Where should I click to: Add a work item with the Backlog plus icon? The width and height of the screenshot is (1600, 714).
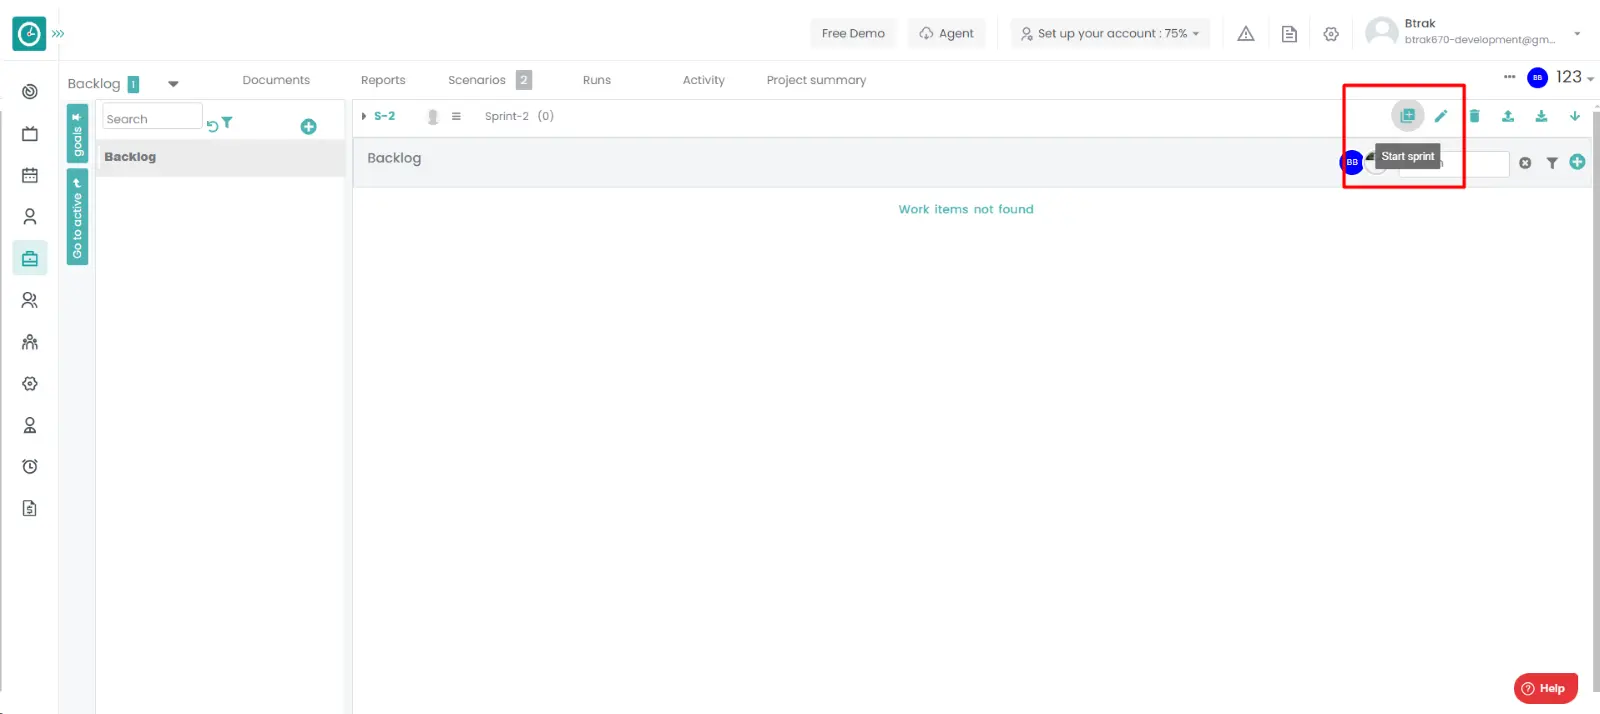click(1577, 162)
